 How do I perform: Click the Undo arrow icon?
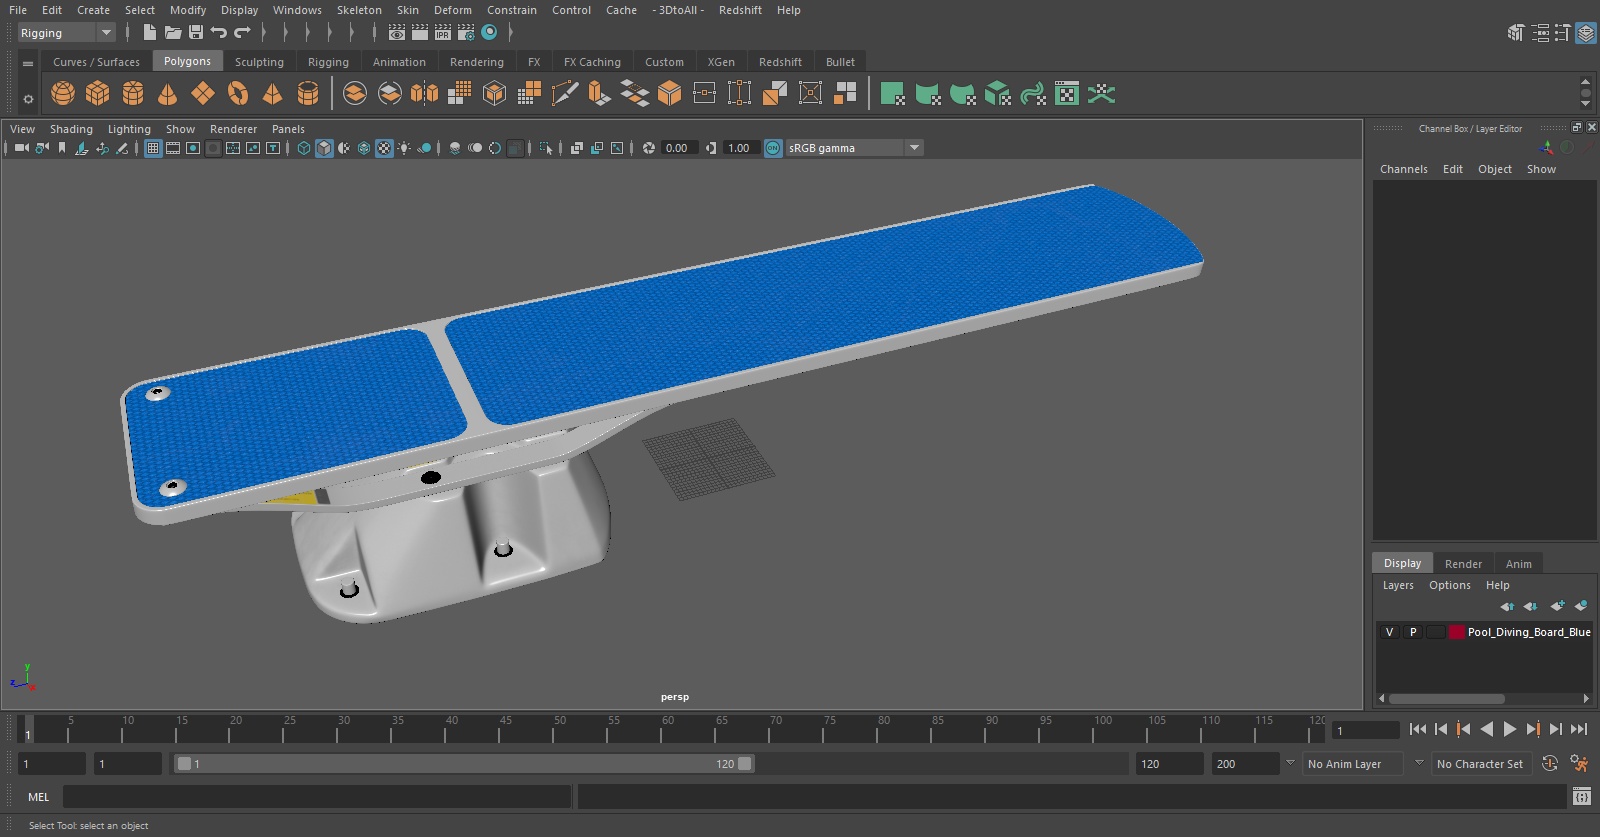tap(218, 33)
